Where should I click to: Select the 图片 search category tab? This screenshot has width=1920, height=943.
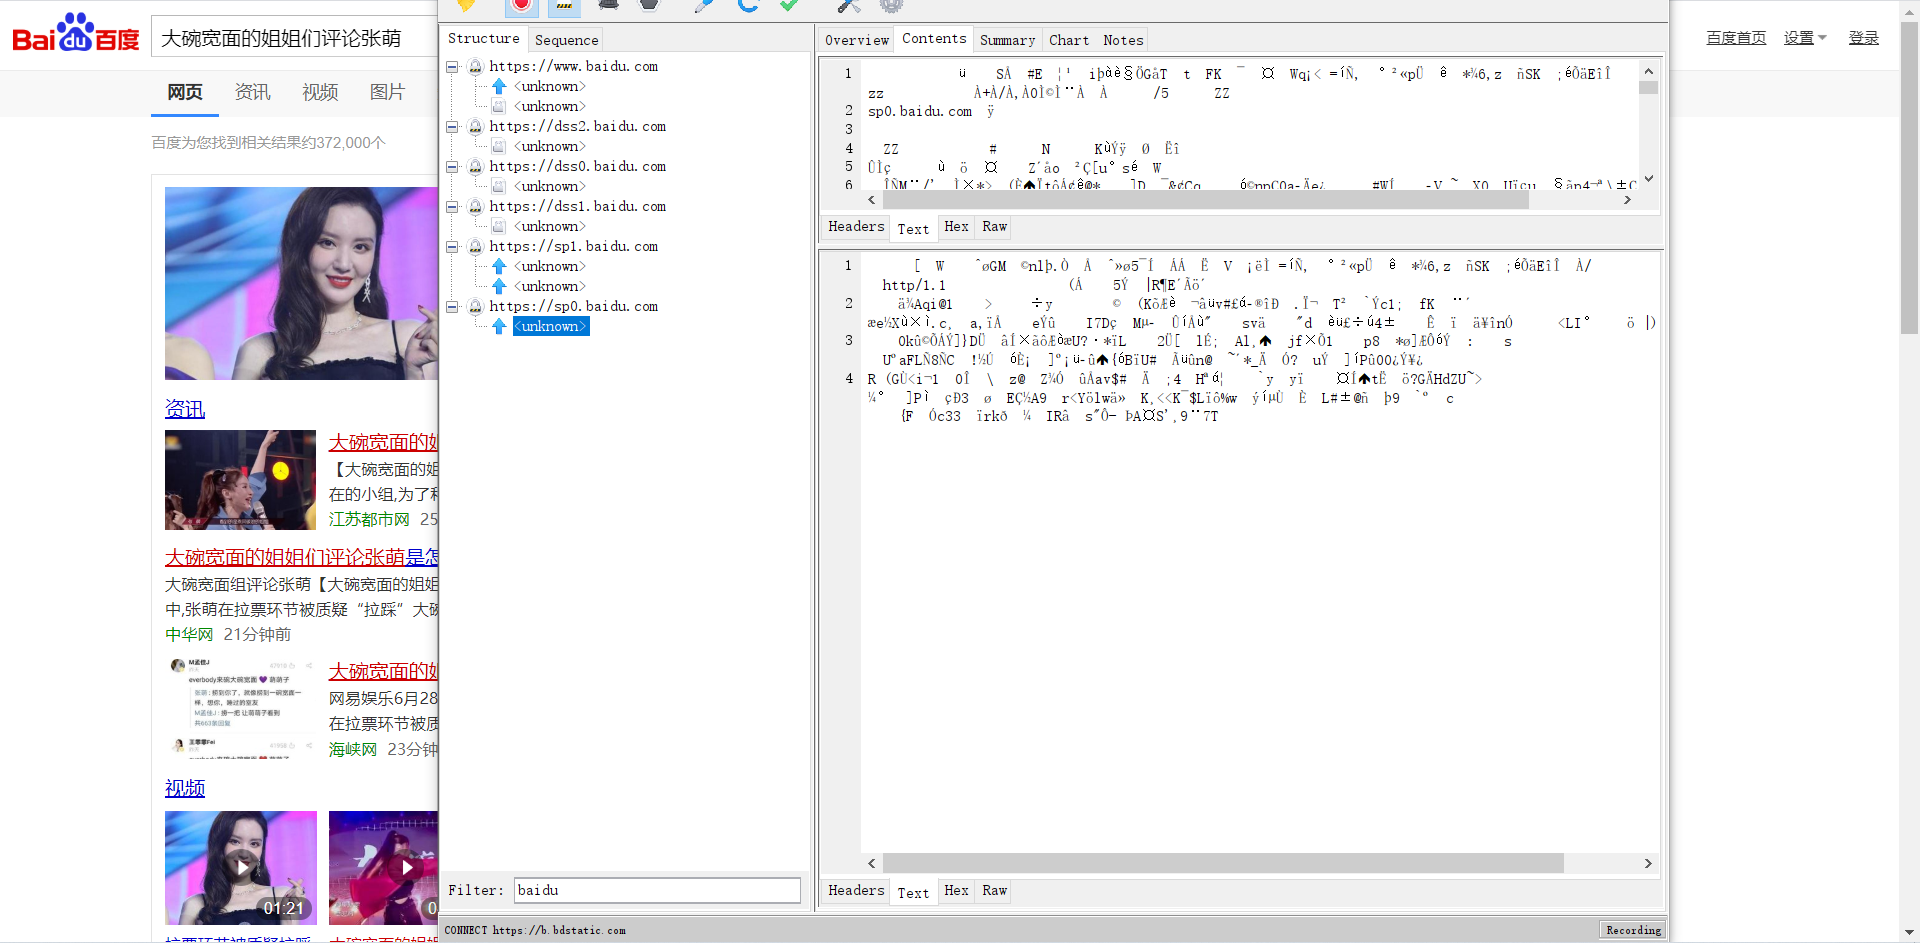[387, 92]
